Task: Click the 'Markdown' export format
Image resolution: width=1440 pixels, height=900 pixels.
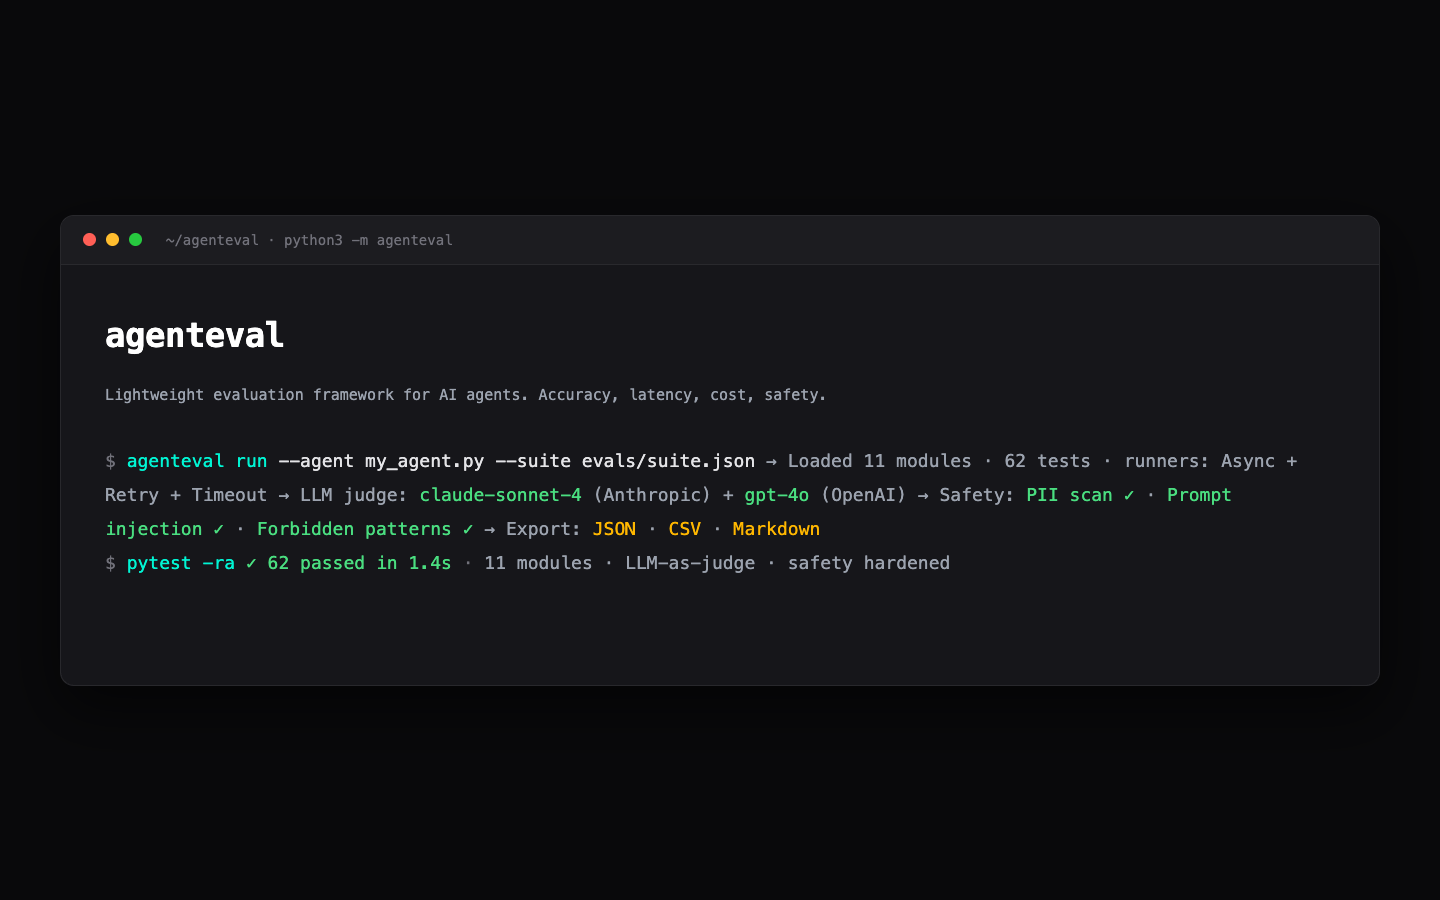Action: (776, 529)
